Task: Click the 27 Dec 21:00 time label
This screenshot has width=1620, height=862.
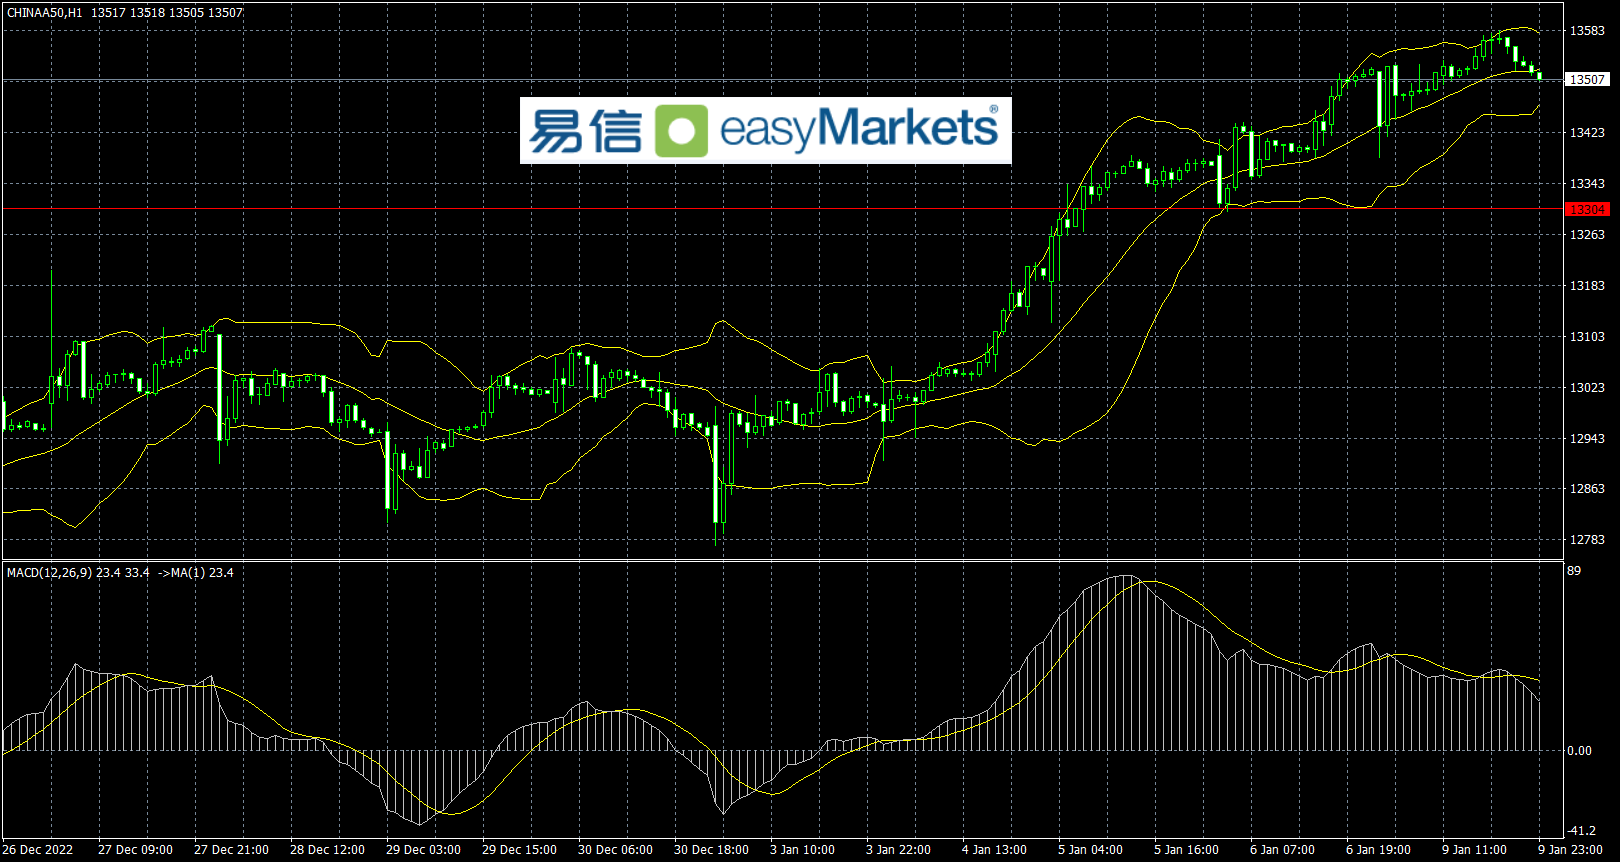Action: (x=231, y=850)
